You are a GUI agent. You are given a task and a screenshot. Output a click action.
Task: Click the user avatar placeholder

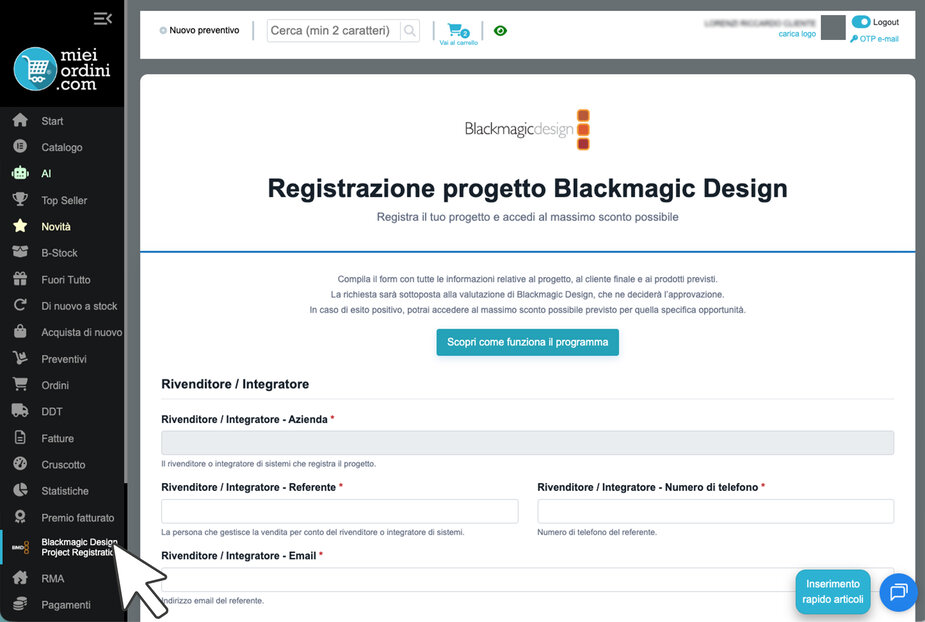pos(833,28)
